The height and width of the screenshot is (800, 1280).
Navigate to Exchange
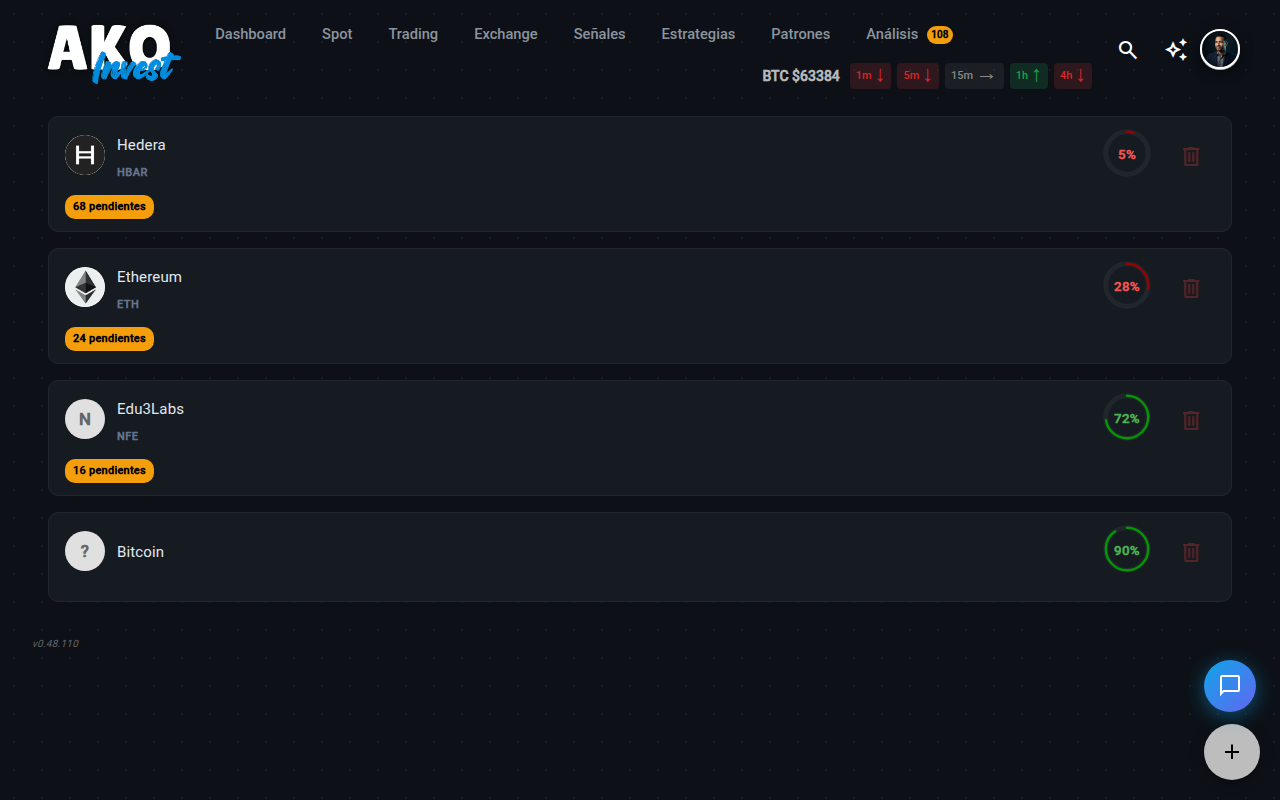[506, 34]
